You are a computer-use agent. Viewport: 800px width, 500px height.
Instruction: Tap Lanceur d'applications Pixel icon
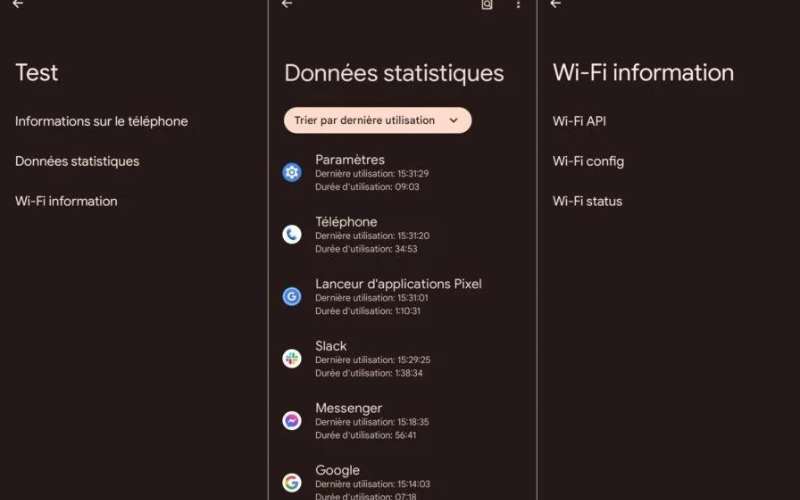tap(292, 296)
